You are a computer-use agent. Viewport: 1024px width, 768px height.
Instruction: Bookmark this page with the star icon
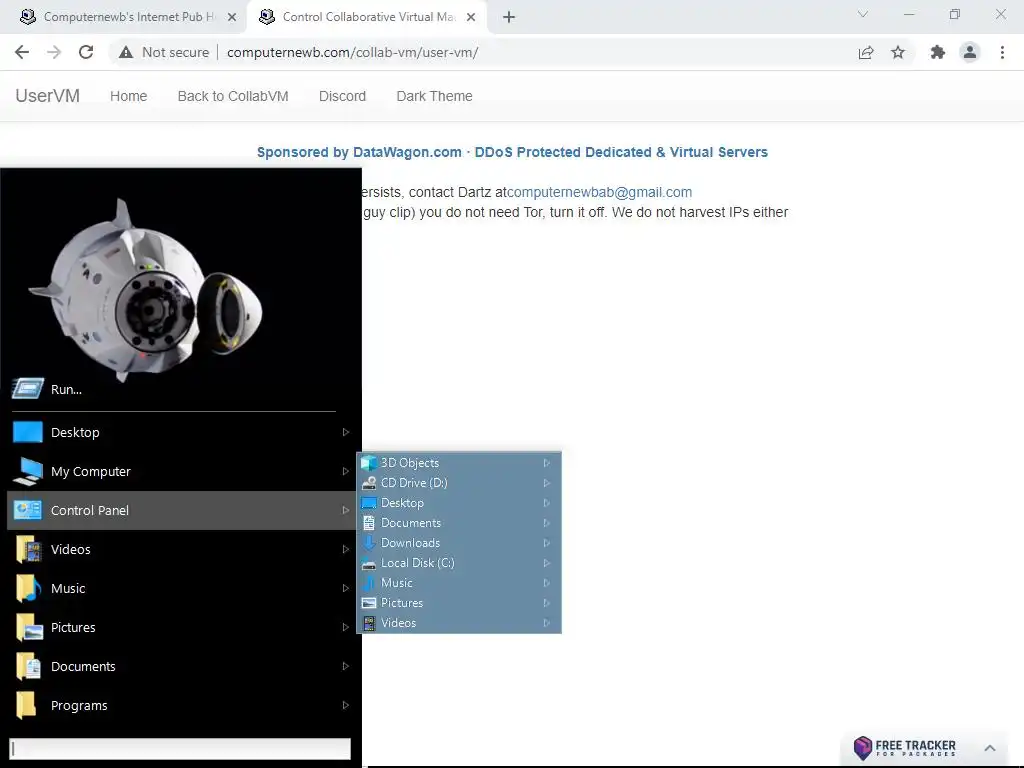(898, 52)
